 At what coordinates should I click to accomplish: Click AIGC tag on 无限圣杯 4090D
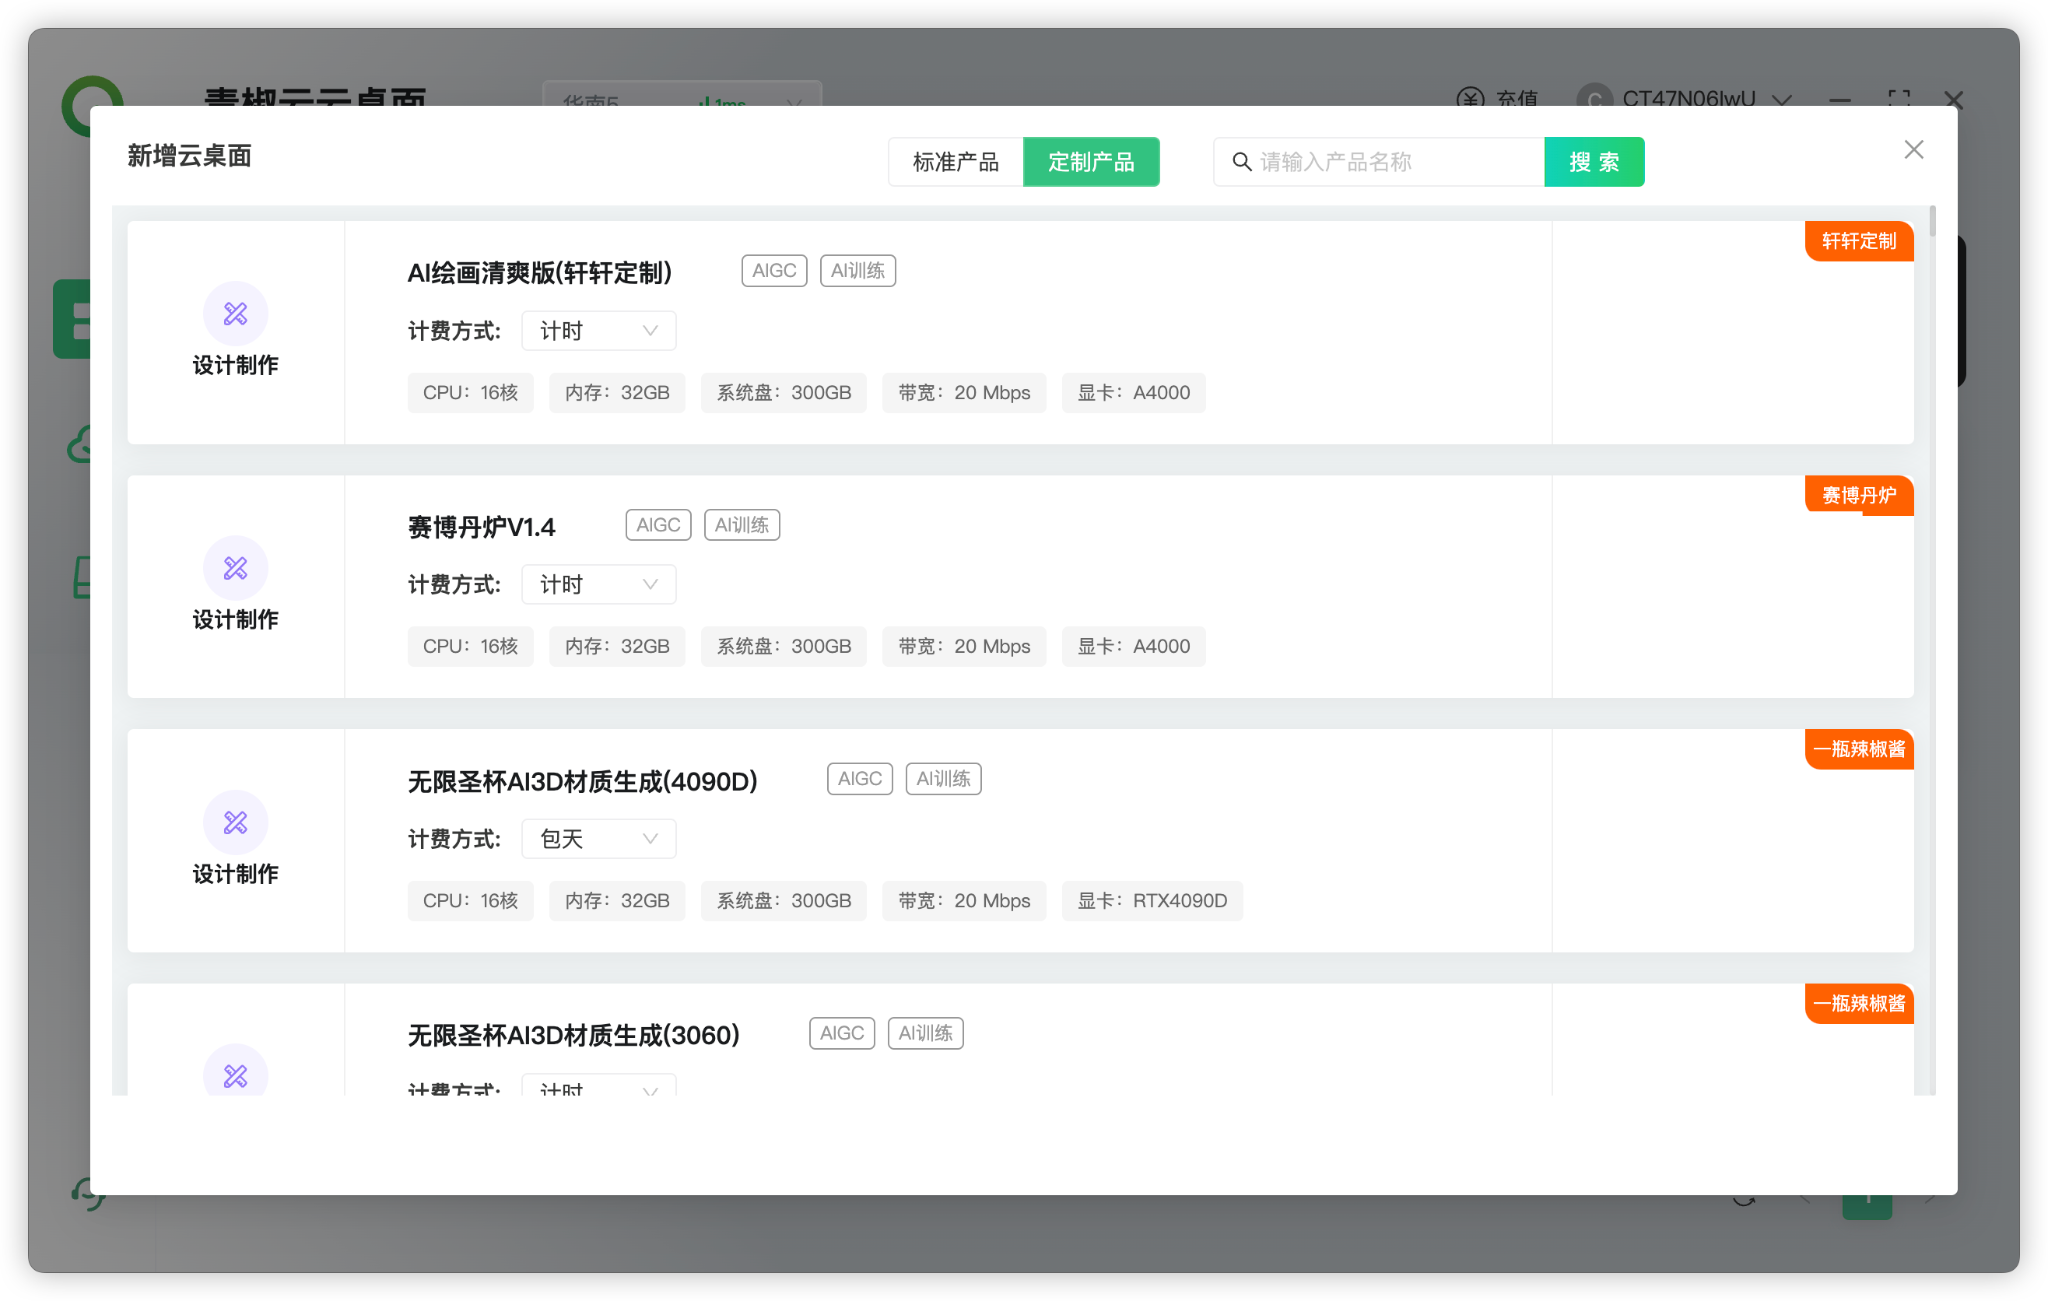860,779
